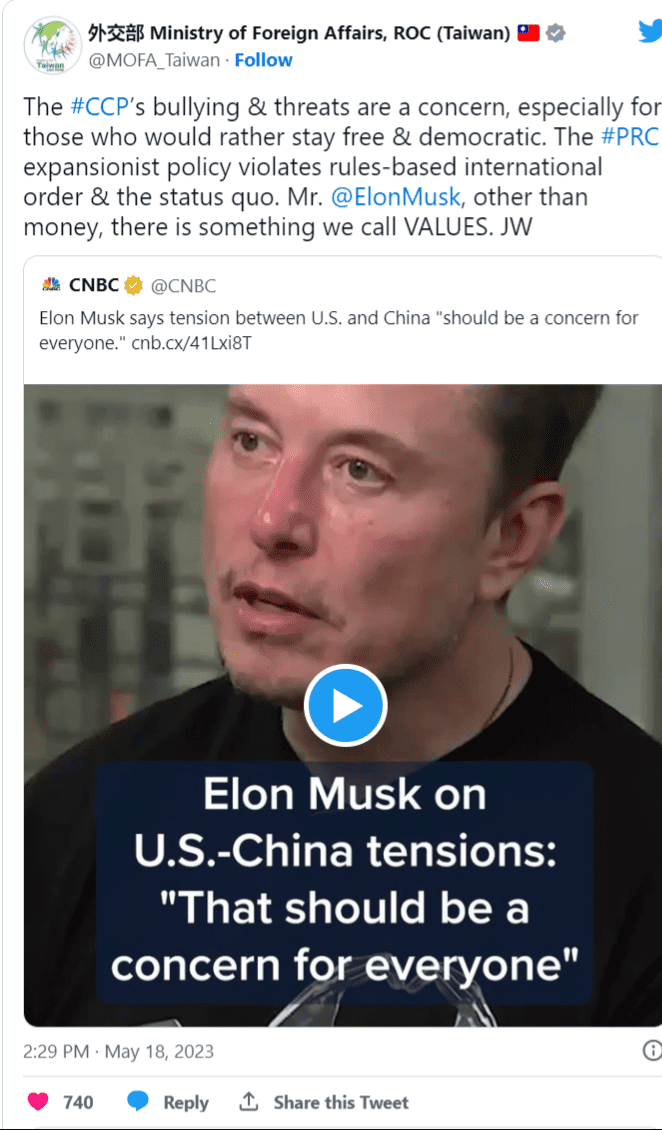This screenshot has height=1130, width=662.
Task: Follow the @MOFA_Taiwan account
Action: click(264, 61)
